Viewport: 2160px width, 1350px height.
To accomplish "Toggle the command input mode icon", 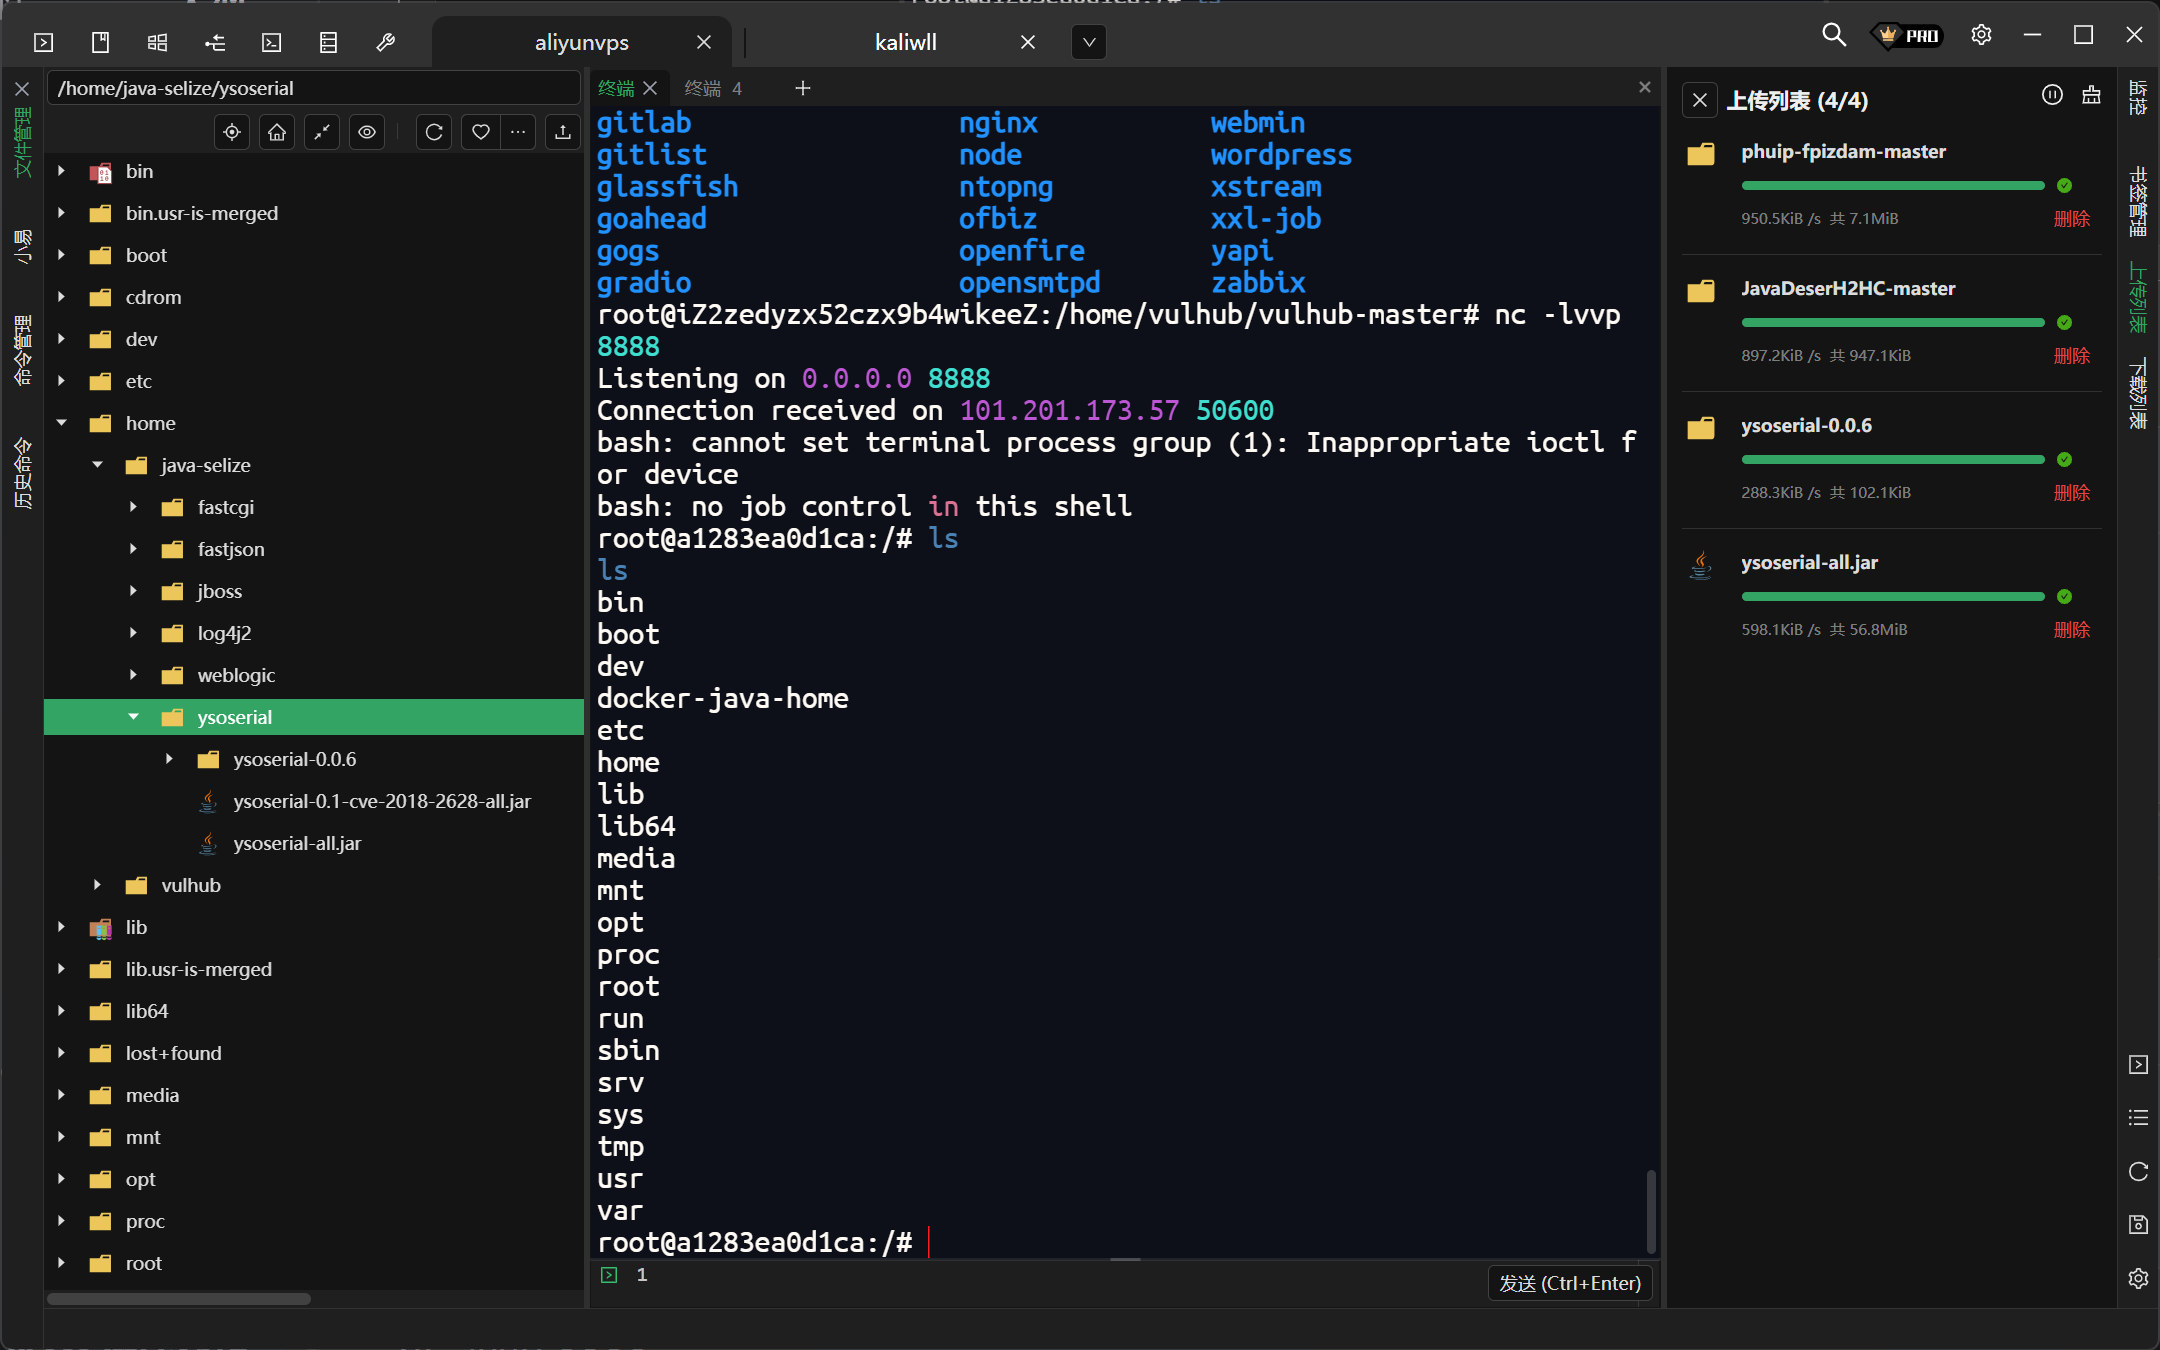I will click(x=609, y=1275).
